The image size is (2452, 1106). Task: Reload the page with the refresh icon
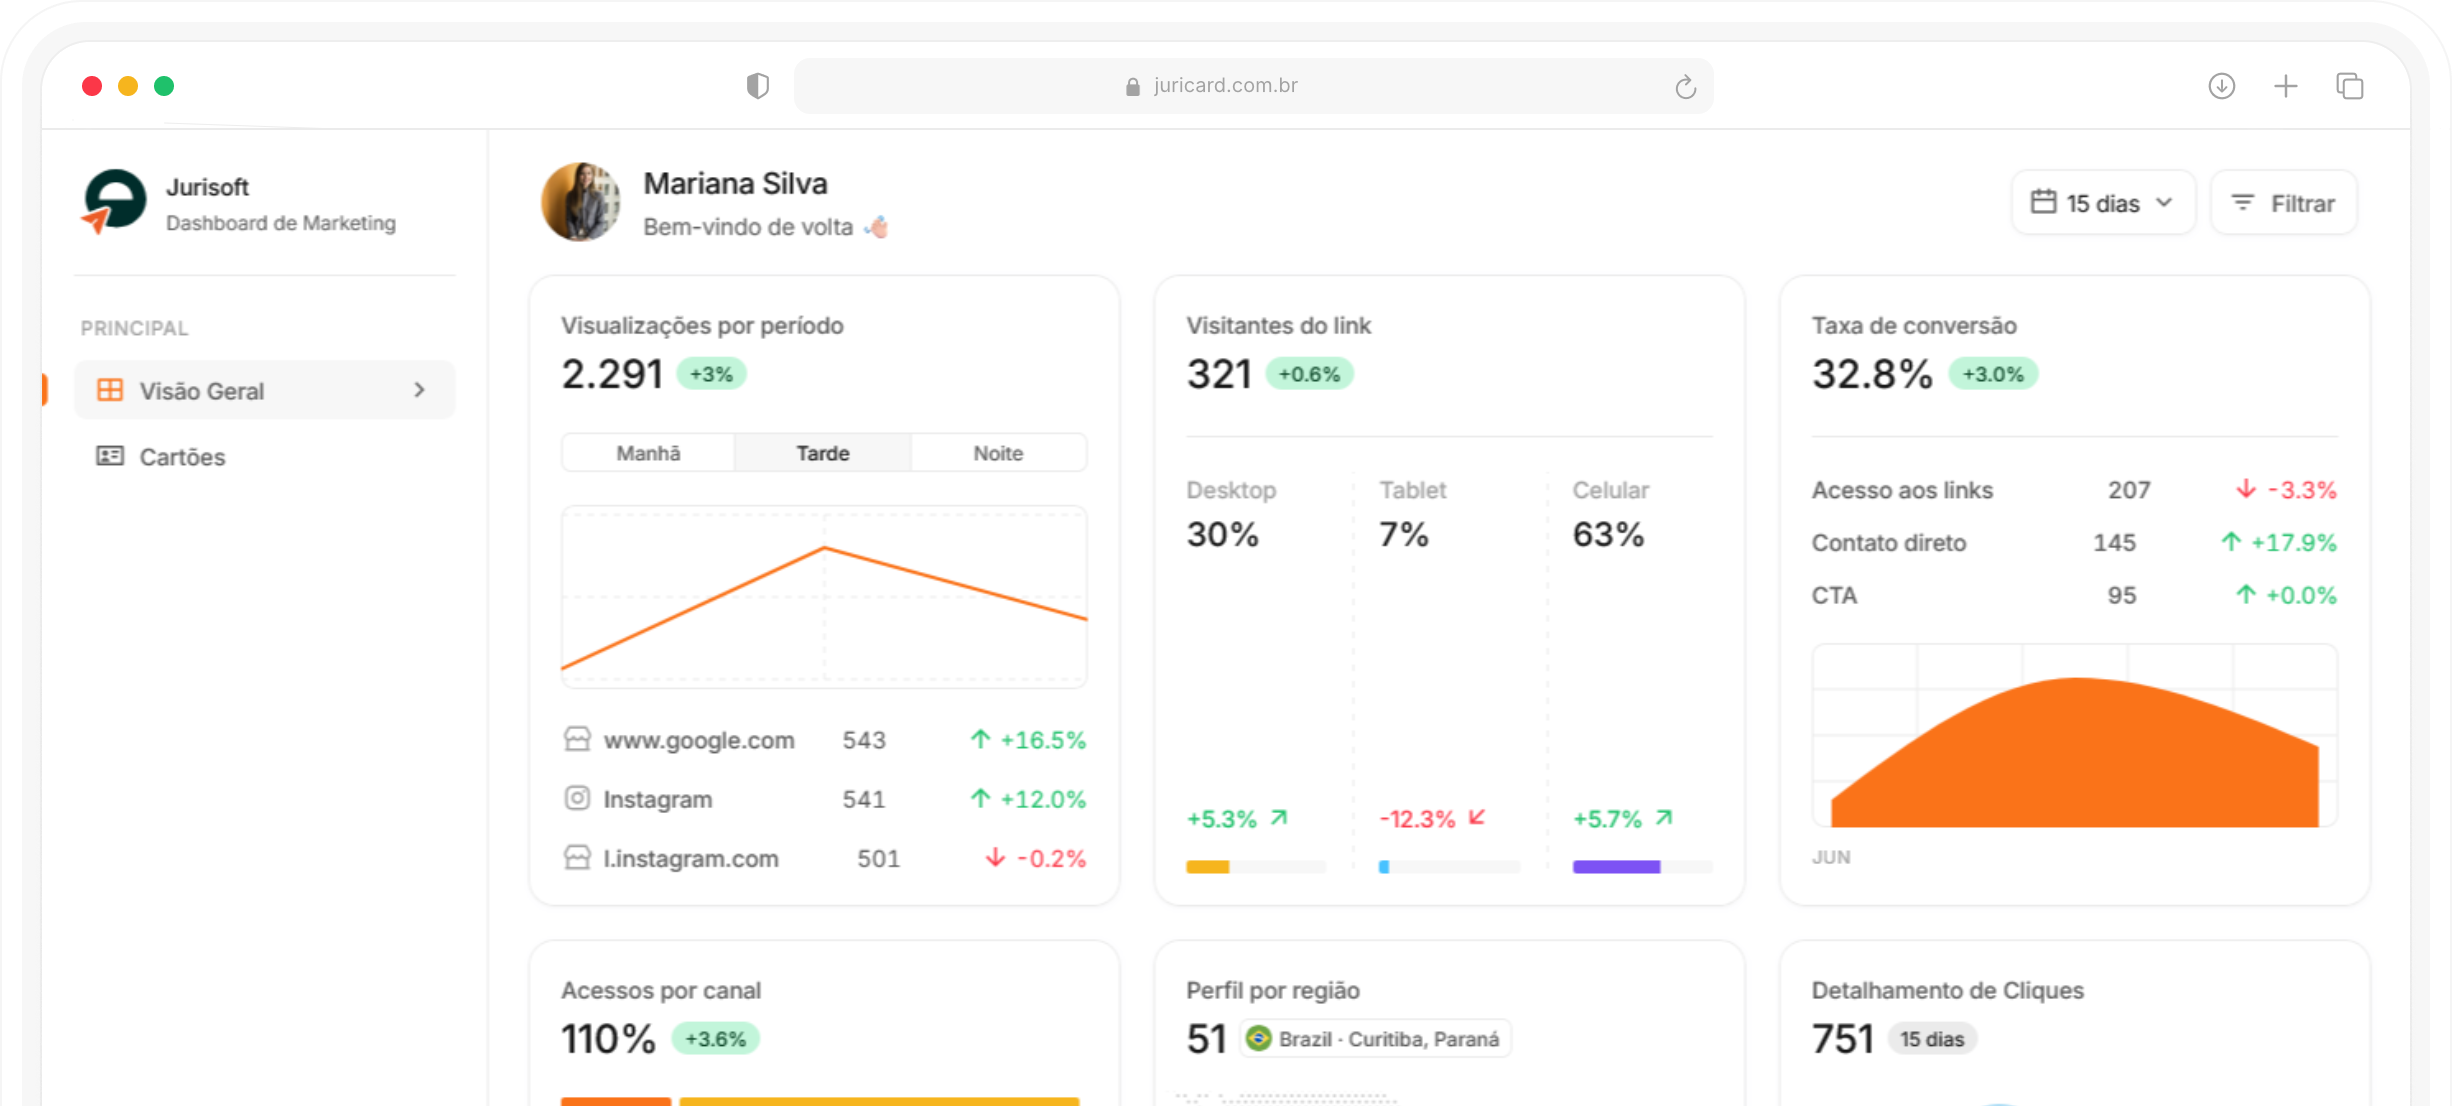[x=1685, y=87]
